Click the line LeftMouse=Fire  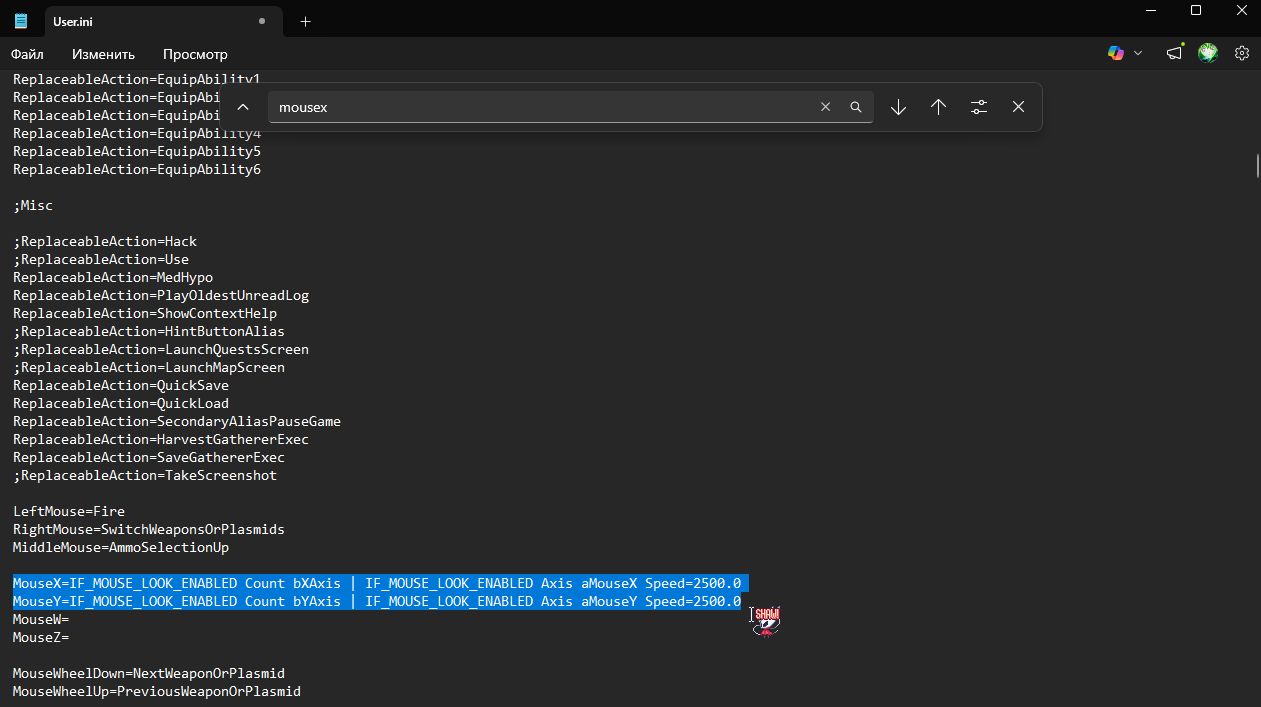[x=69, y=511]
